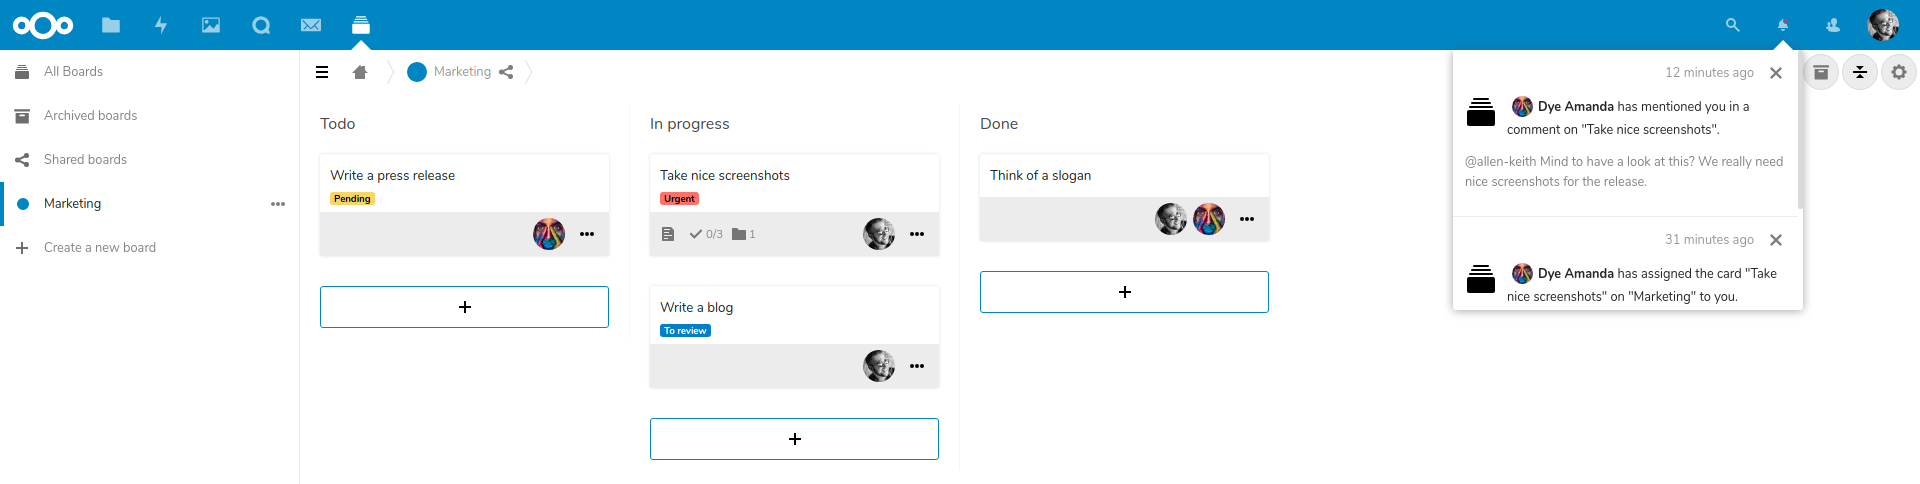Click the Urgent red label
Screen dimensions: 1920x484
point(679,199)
